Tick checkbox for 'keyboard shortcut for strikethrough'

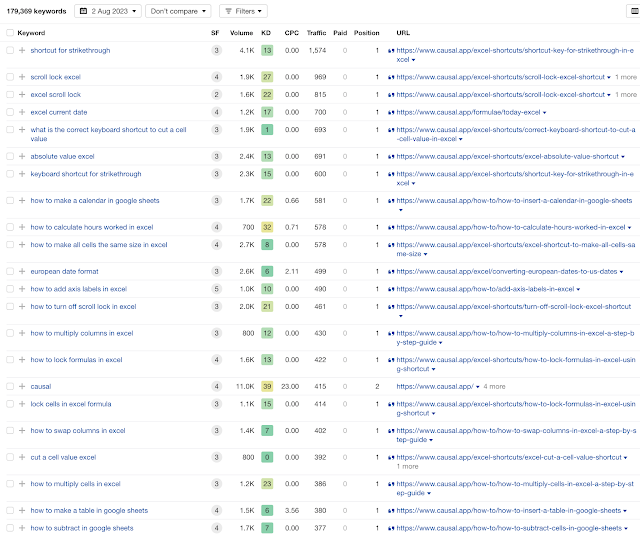click(10, 174)
